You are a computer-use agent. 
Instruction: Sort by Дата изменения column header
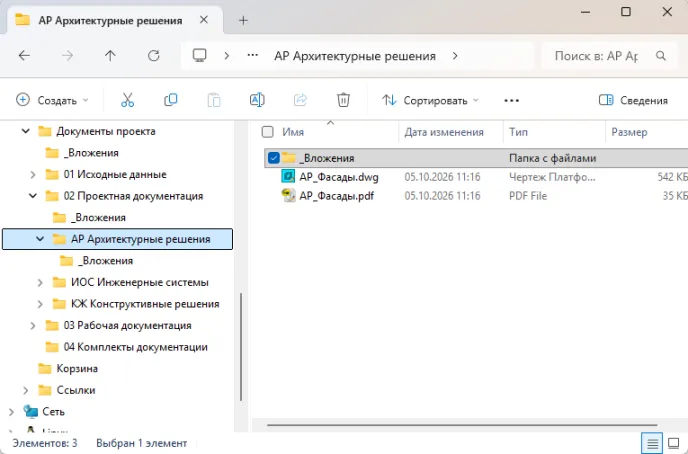[x=444, y=132]
